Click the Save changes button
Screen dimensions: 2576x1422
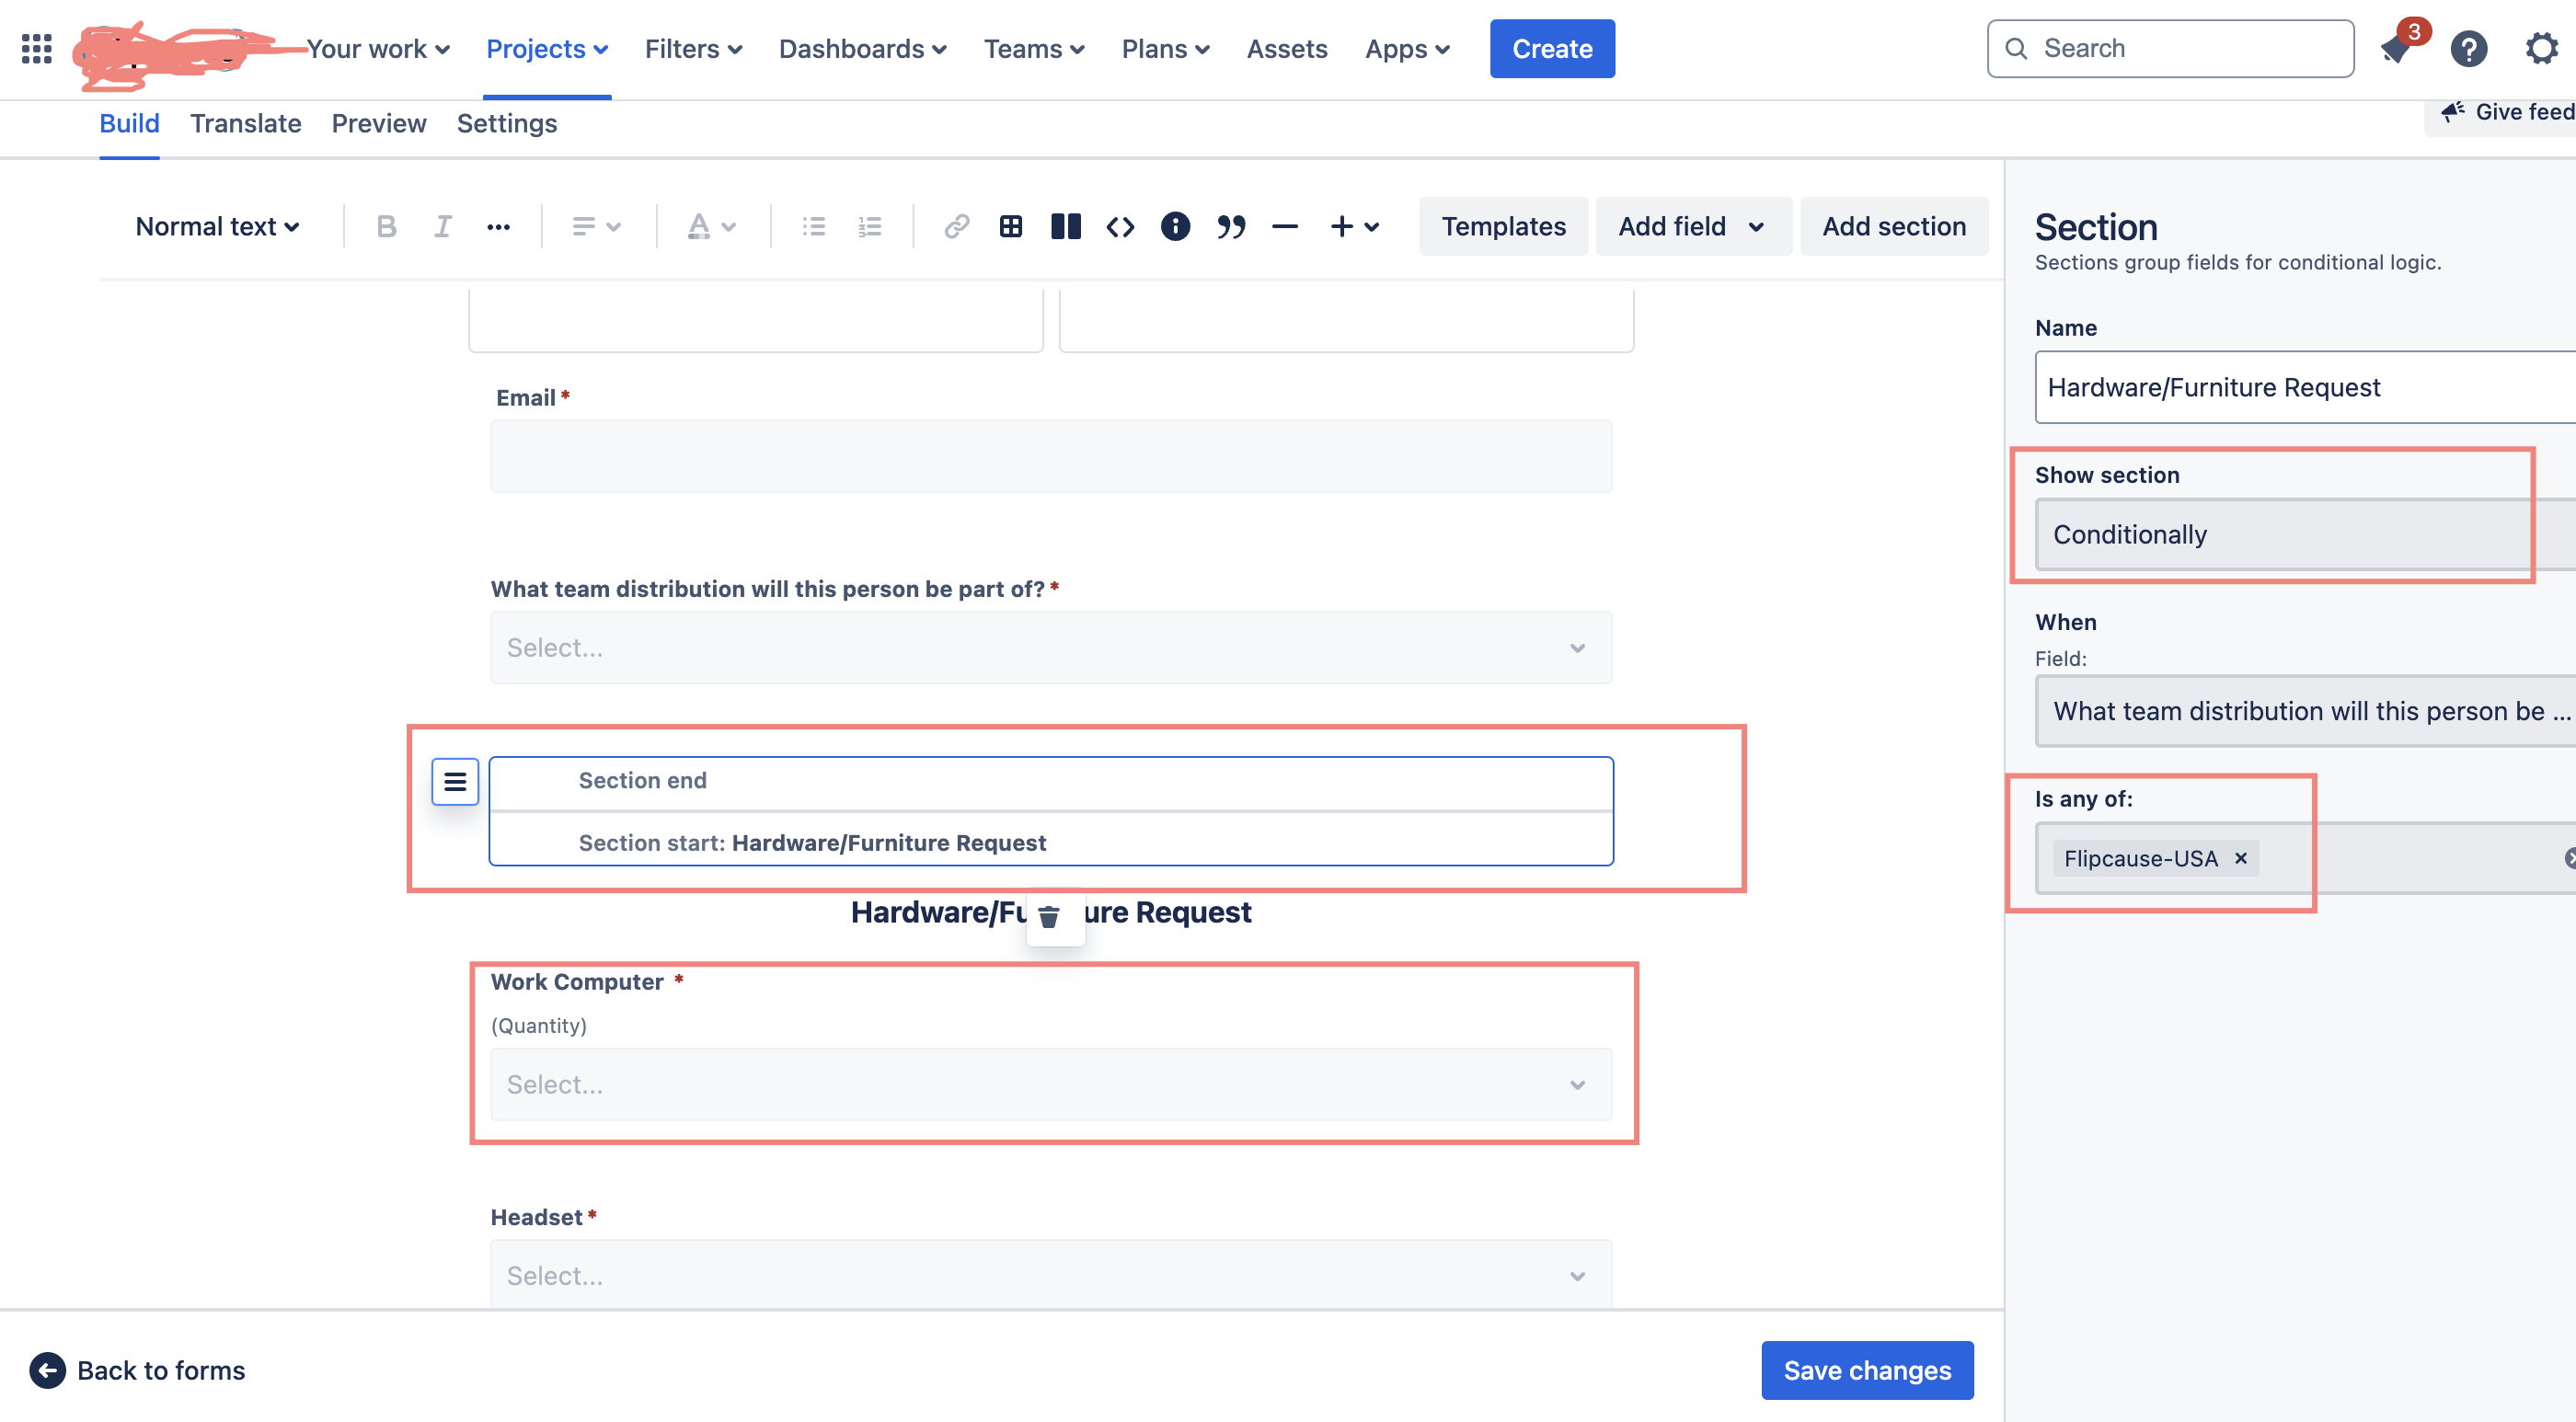tap(1866, 1370)
